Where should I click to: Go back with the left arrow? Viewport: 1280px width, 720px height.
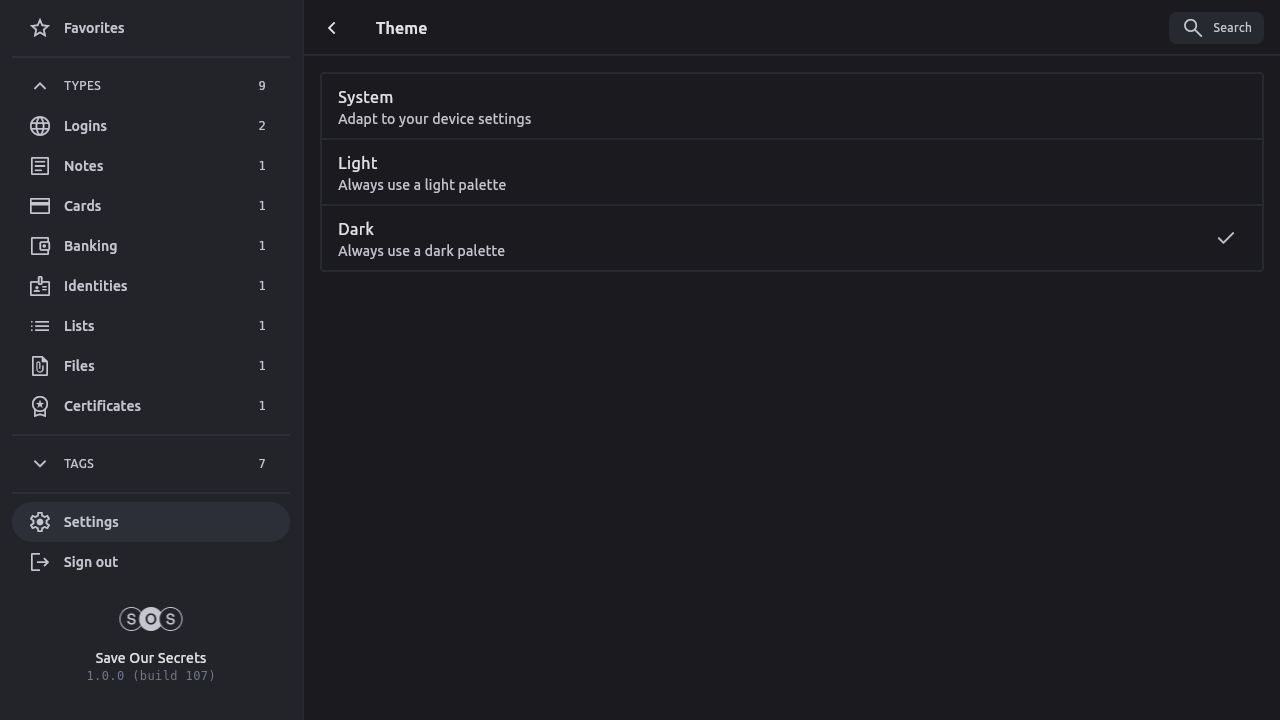(x=332, y=28)
